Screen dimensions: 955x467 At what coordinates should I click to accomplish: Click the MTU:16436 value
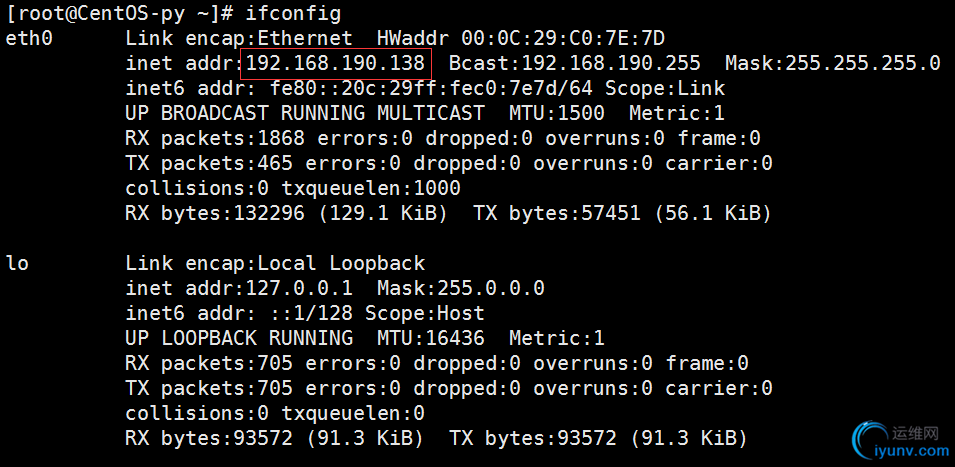coord(431,339)
